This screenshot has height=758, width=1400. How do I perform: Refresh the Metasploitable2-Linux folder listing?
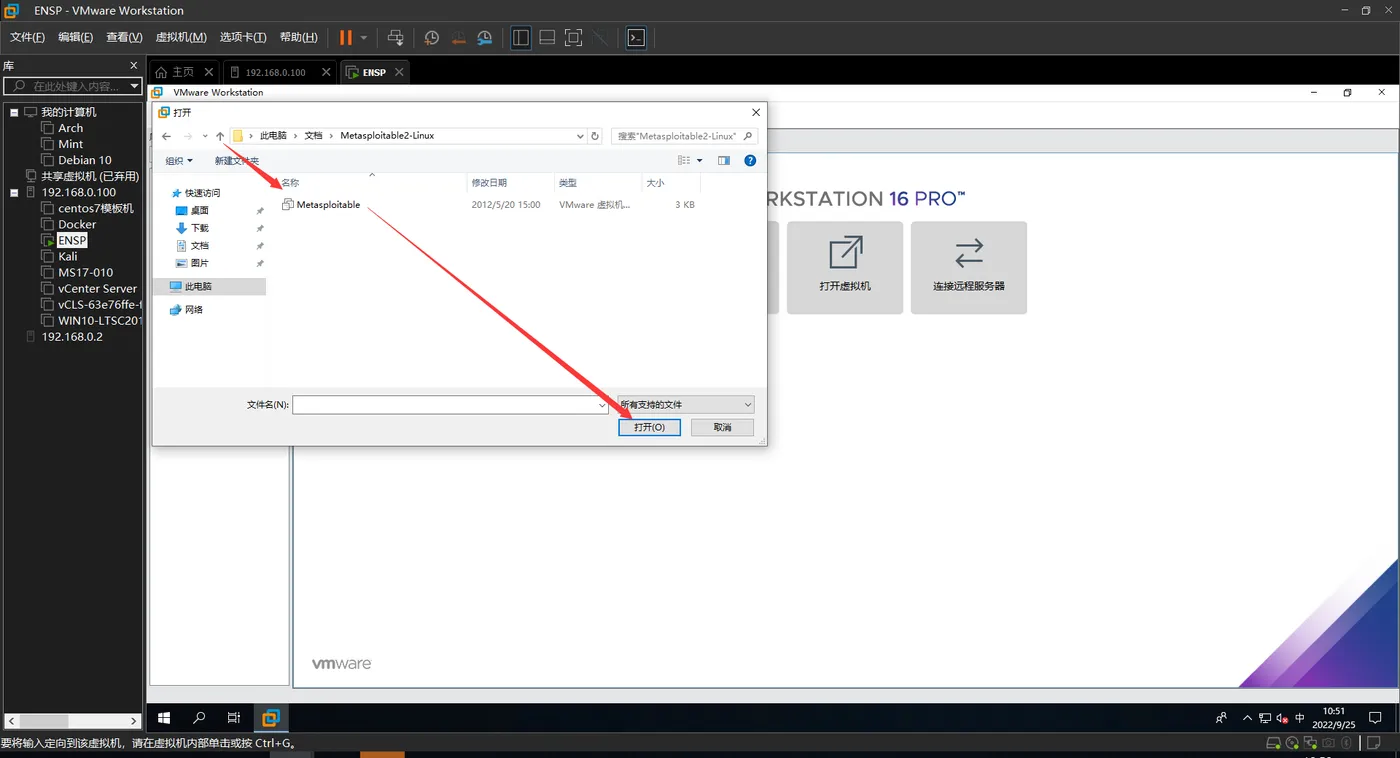pyautogui.click(x=595, y=136)
